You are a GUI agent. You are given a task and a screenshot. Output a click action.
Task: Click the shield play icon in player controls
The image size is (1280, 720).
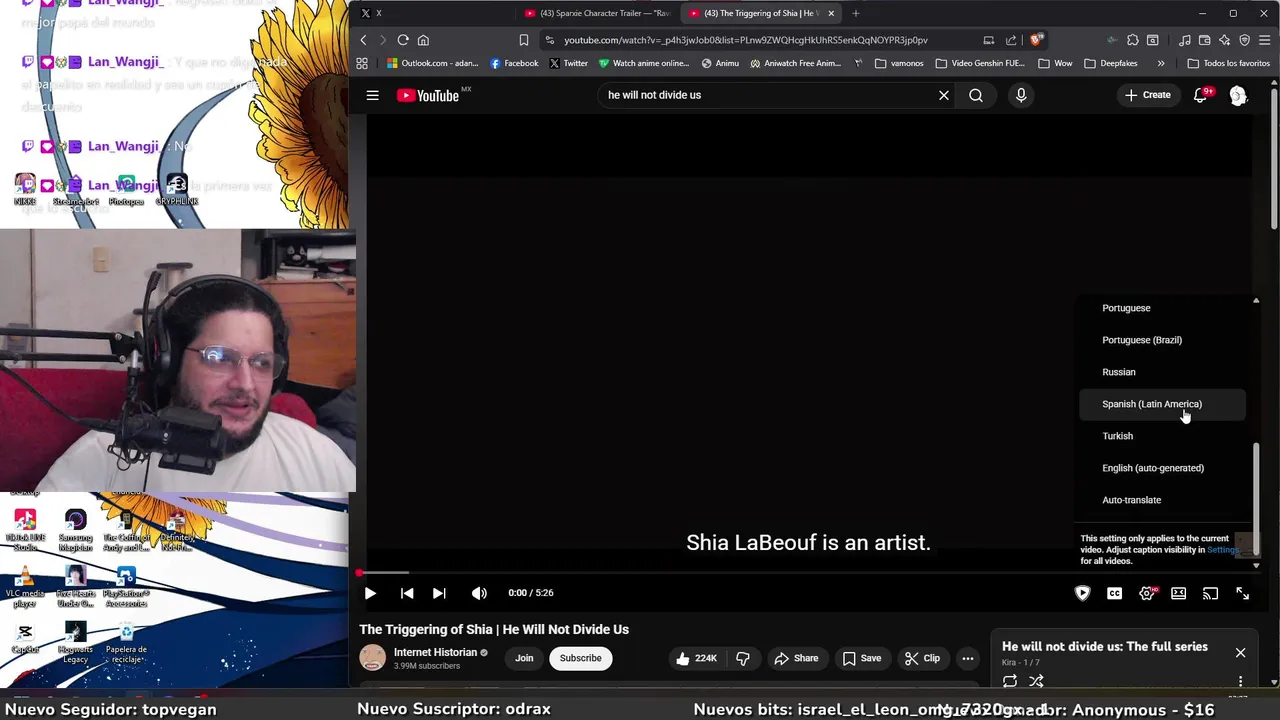(x=1082, y=593)
